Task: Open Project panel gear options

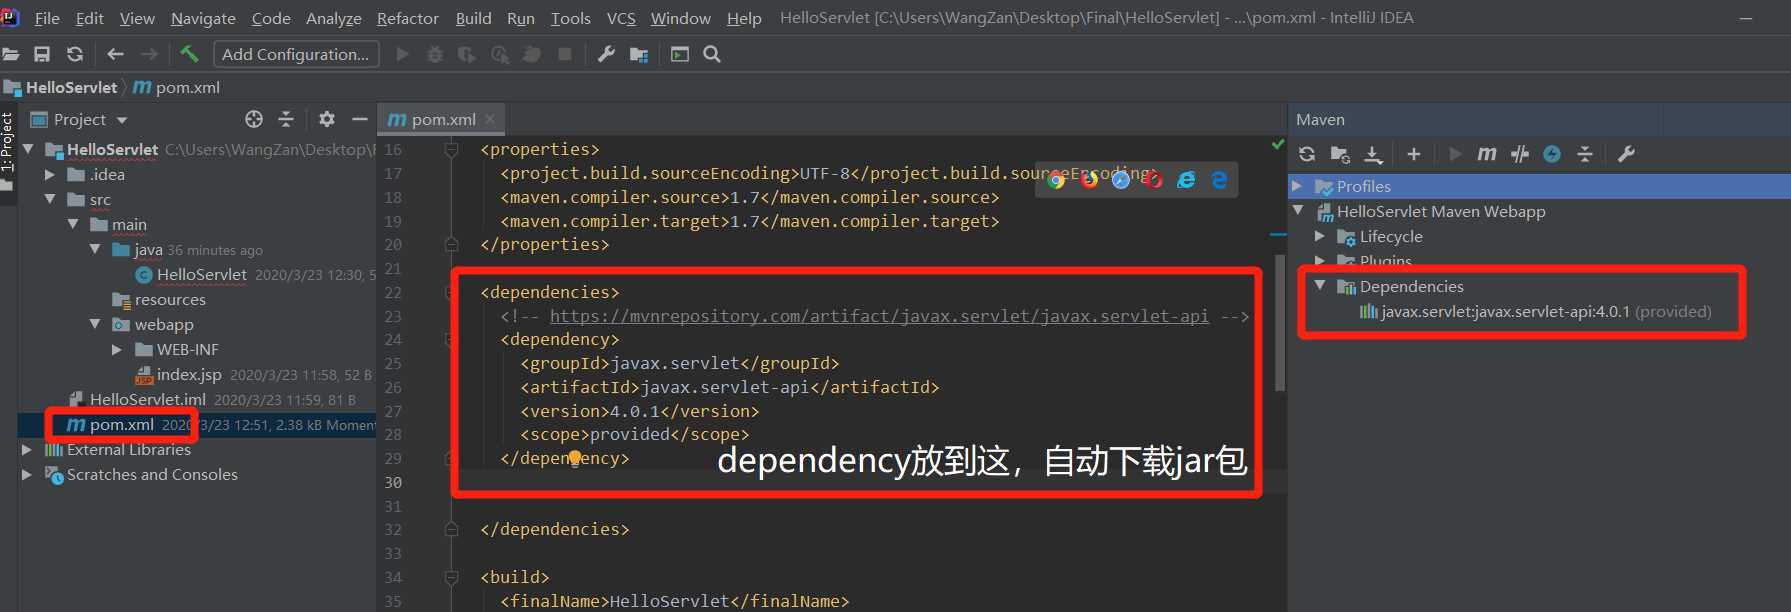Action: coord(326,119)
